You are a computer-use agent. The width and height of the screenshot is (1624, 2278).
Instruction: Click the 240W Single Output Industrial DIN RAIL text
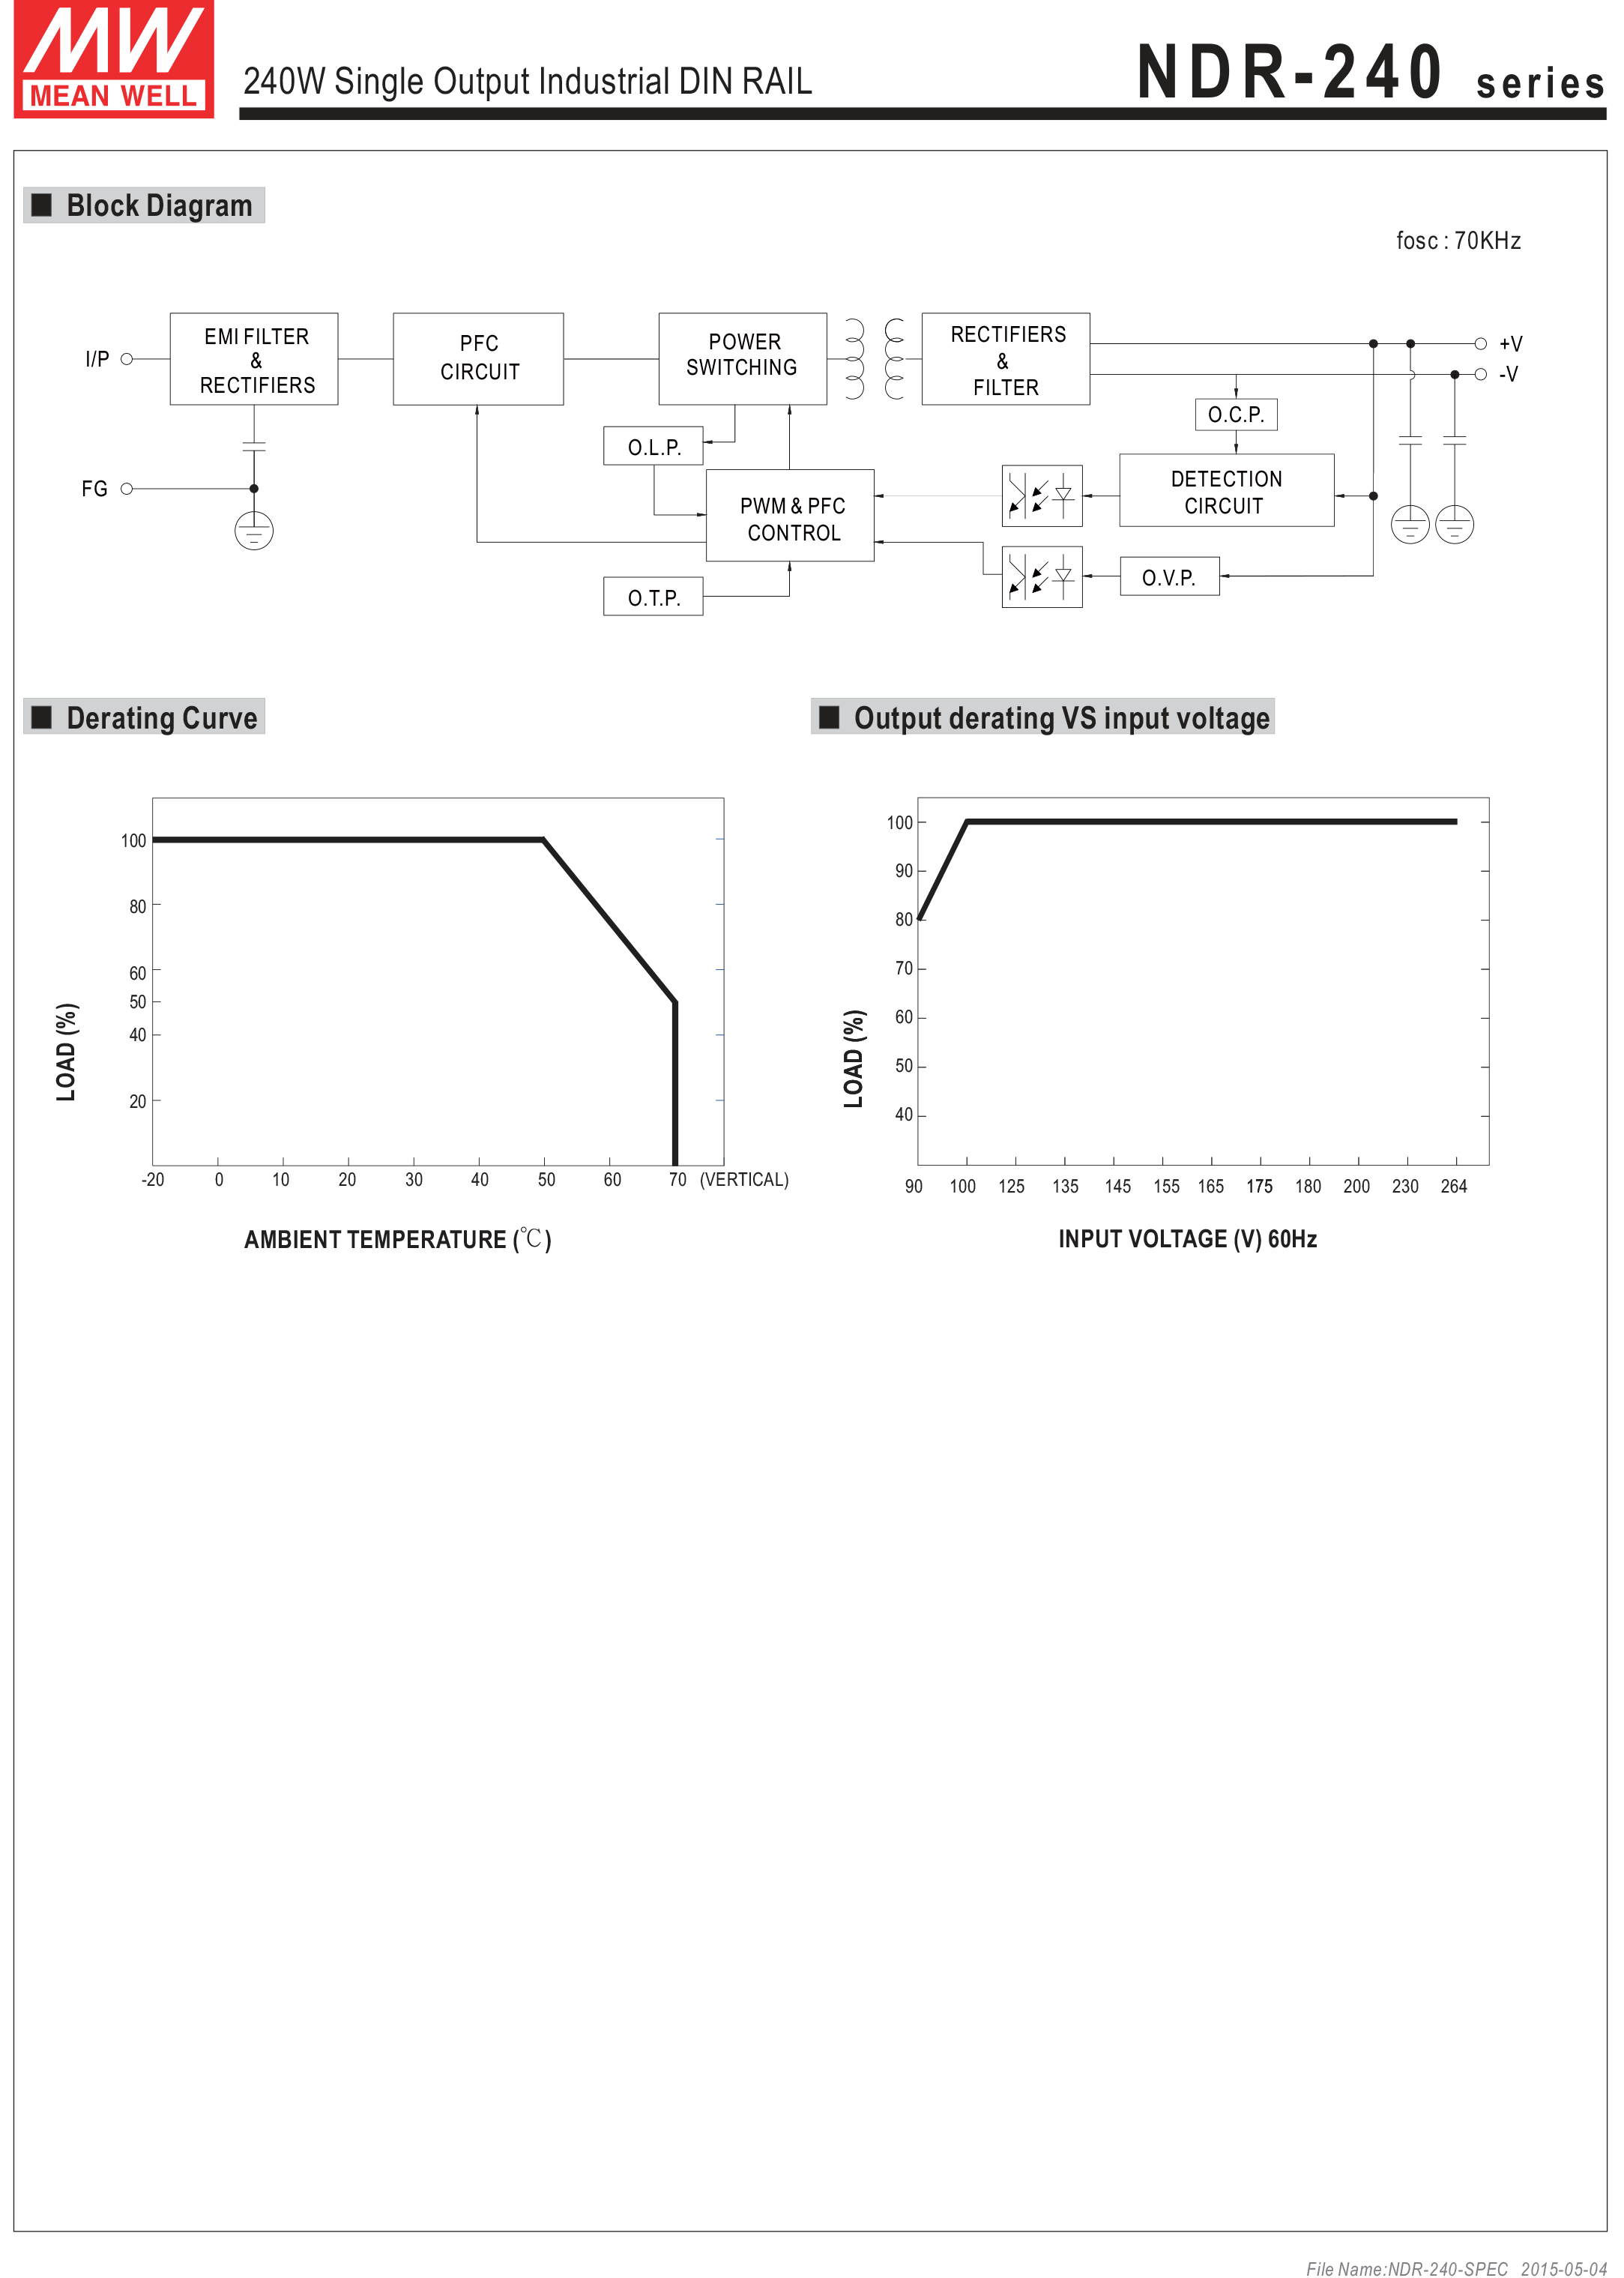click(x=528, y=81)
